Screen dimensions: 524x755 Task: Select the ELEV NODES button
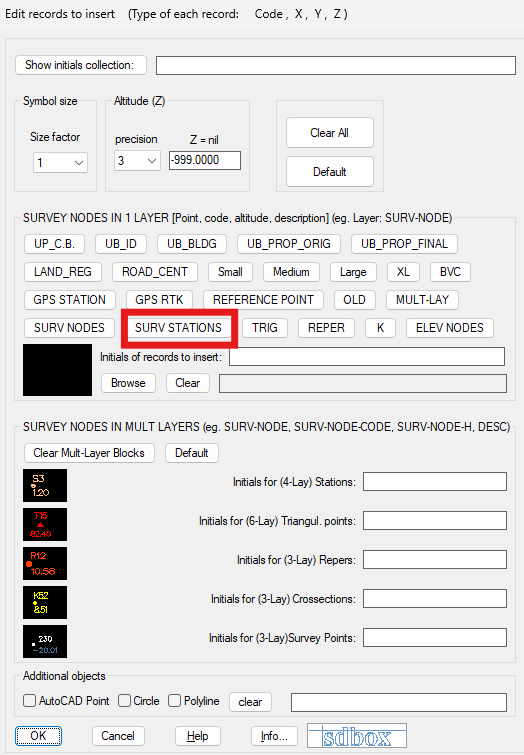click(450, 328)
